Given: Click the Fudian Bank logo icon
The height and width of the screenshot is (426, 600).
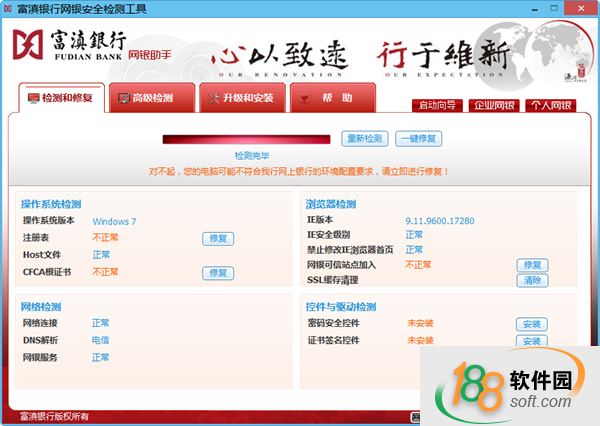Looking at the screenshot, I should (28, 45).
